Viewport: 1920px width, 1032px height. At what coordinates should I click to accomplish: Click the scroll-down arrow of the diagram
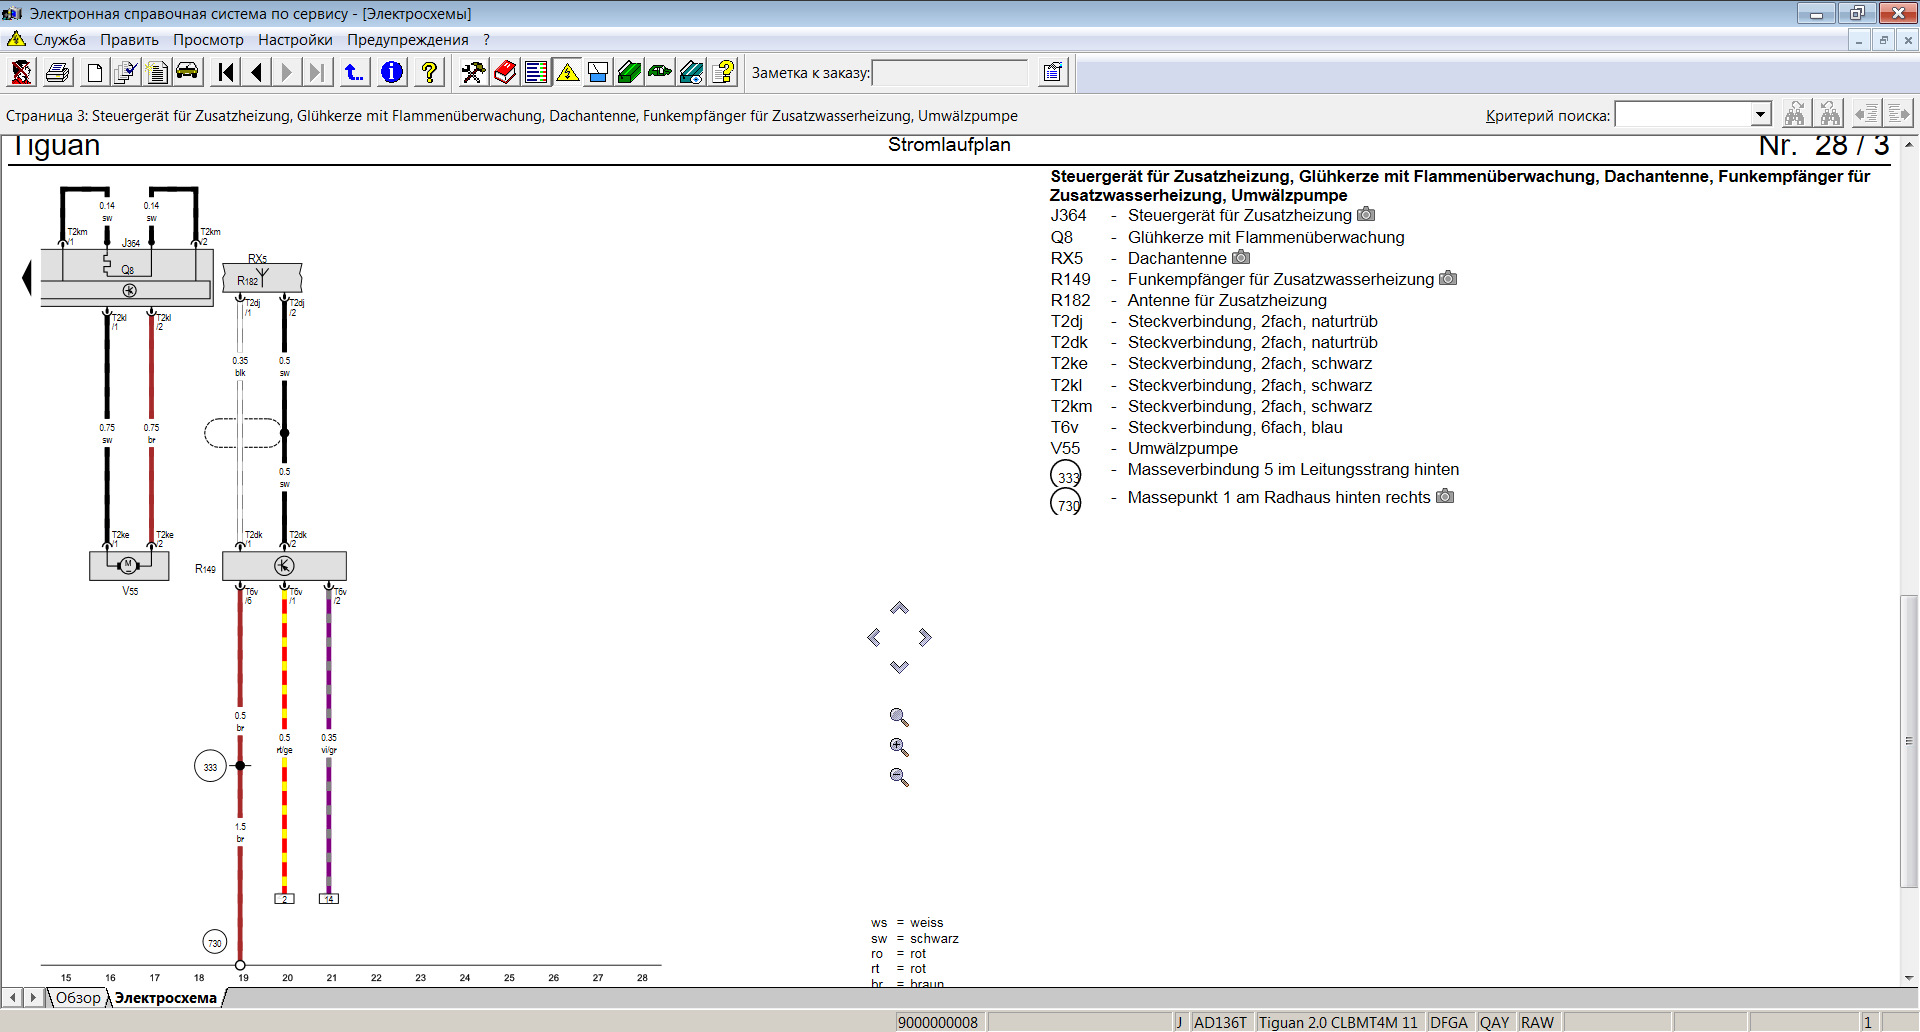click(x=1908, y=978)
